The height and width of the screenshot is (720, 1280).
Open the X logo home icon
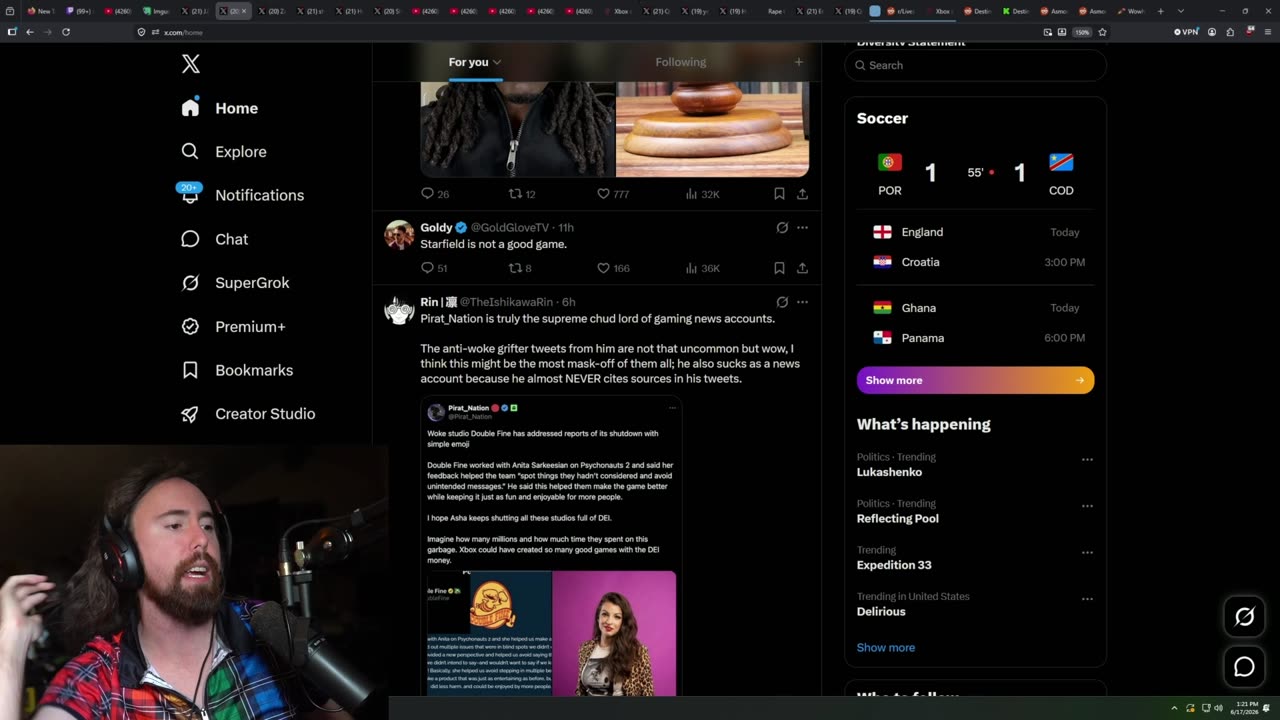(191, 65)
